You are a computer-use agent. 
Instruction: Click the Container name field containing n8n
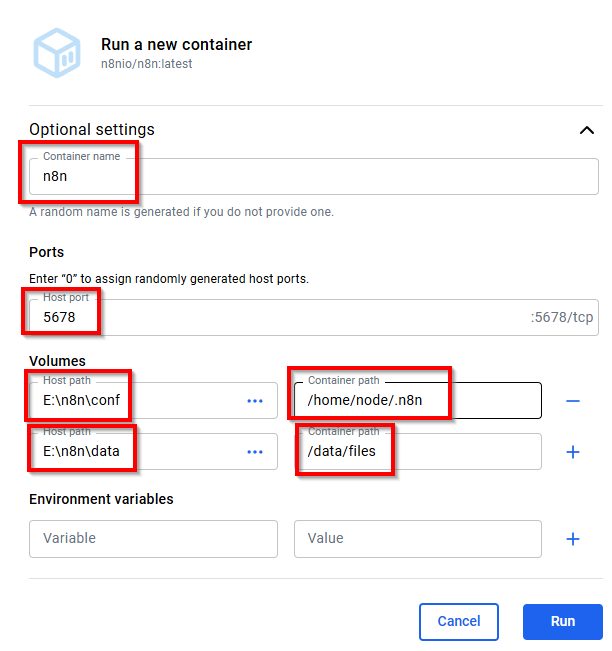click(x=300, y=177)
